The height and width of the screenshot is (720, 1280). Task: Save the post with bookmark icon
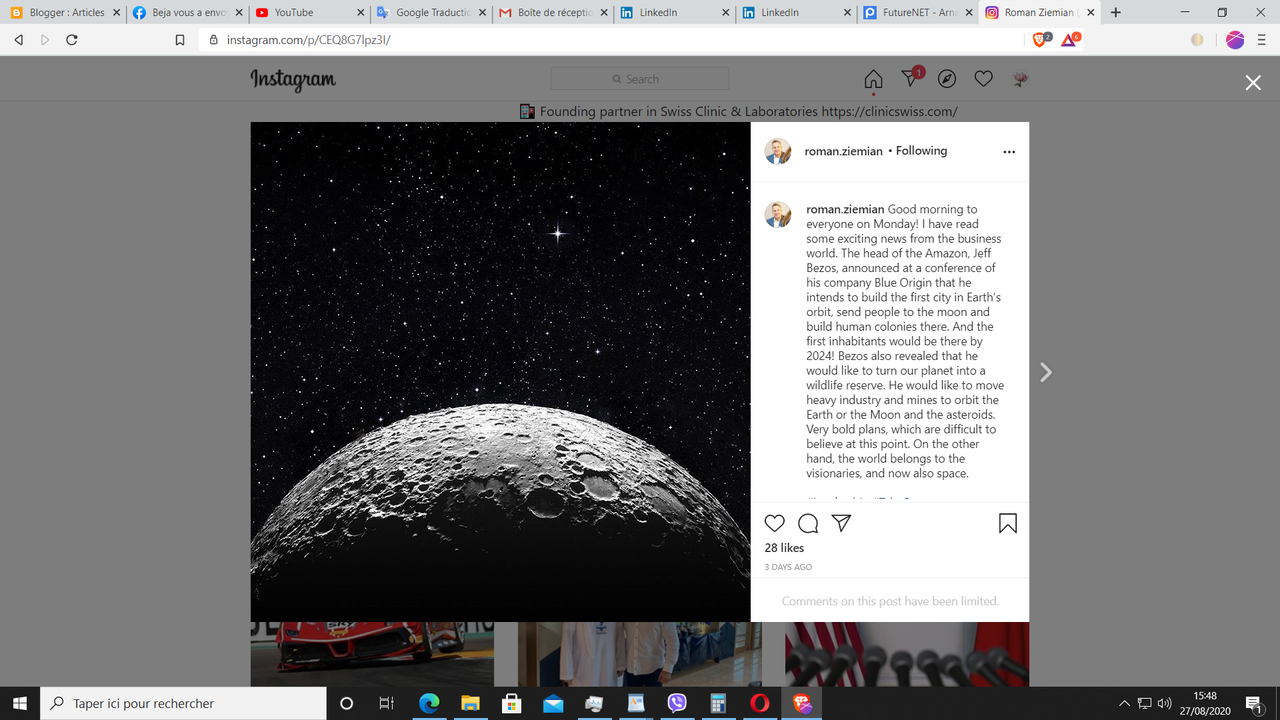click(1008, 523)
